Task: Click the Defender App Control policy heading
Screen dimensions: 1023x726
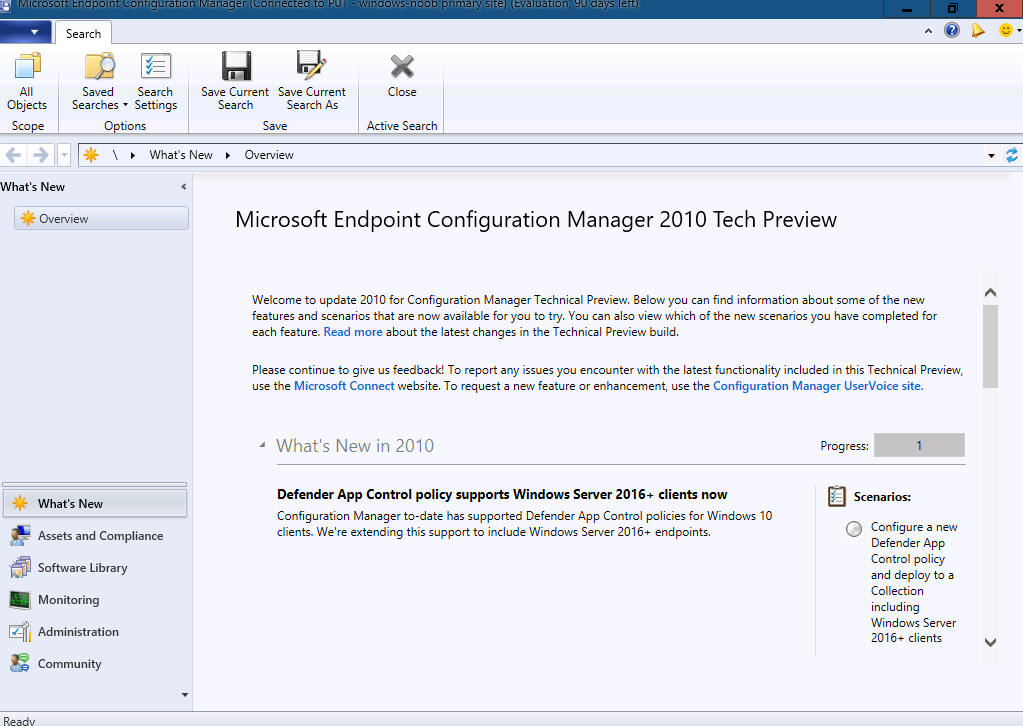Action: click(502, 494)
